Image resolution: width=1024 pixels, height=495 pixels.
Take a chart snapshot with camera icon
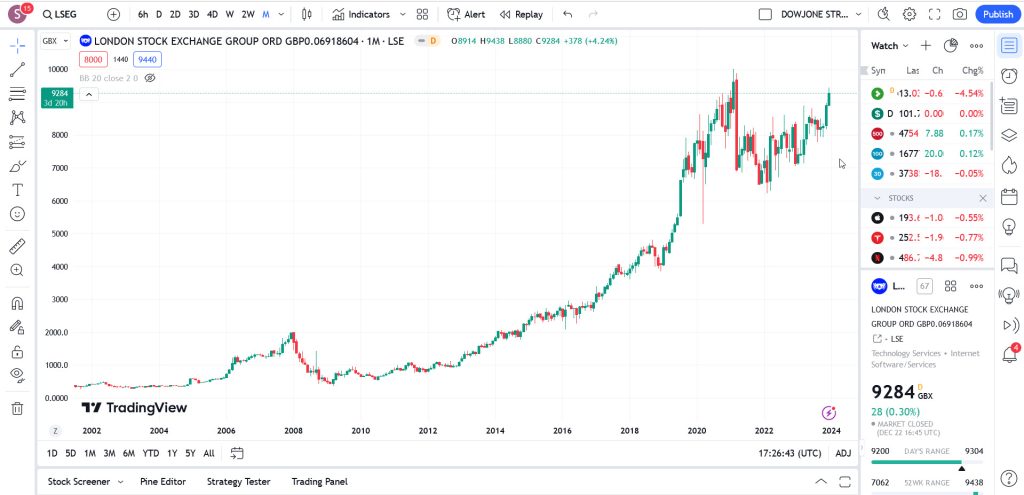(959, 15)
